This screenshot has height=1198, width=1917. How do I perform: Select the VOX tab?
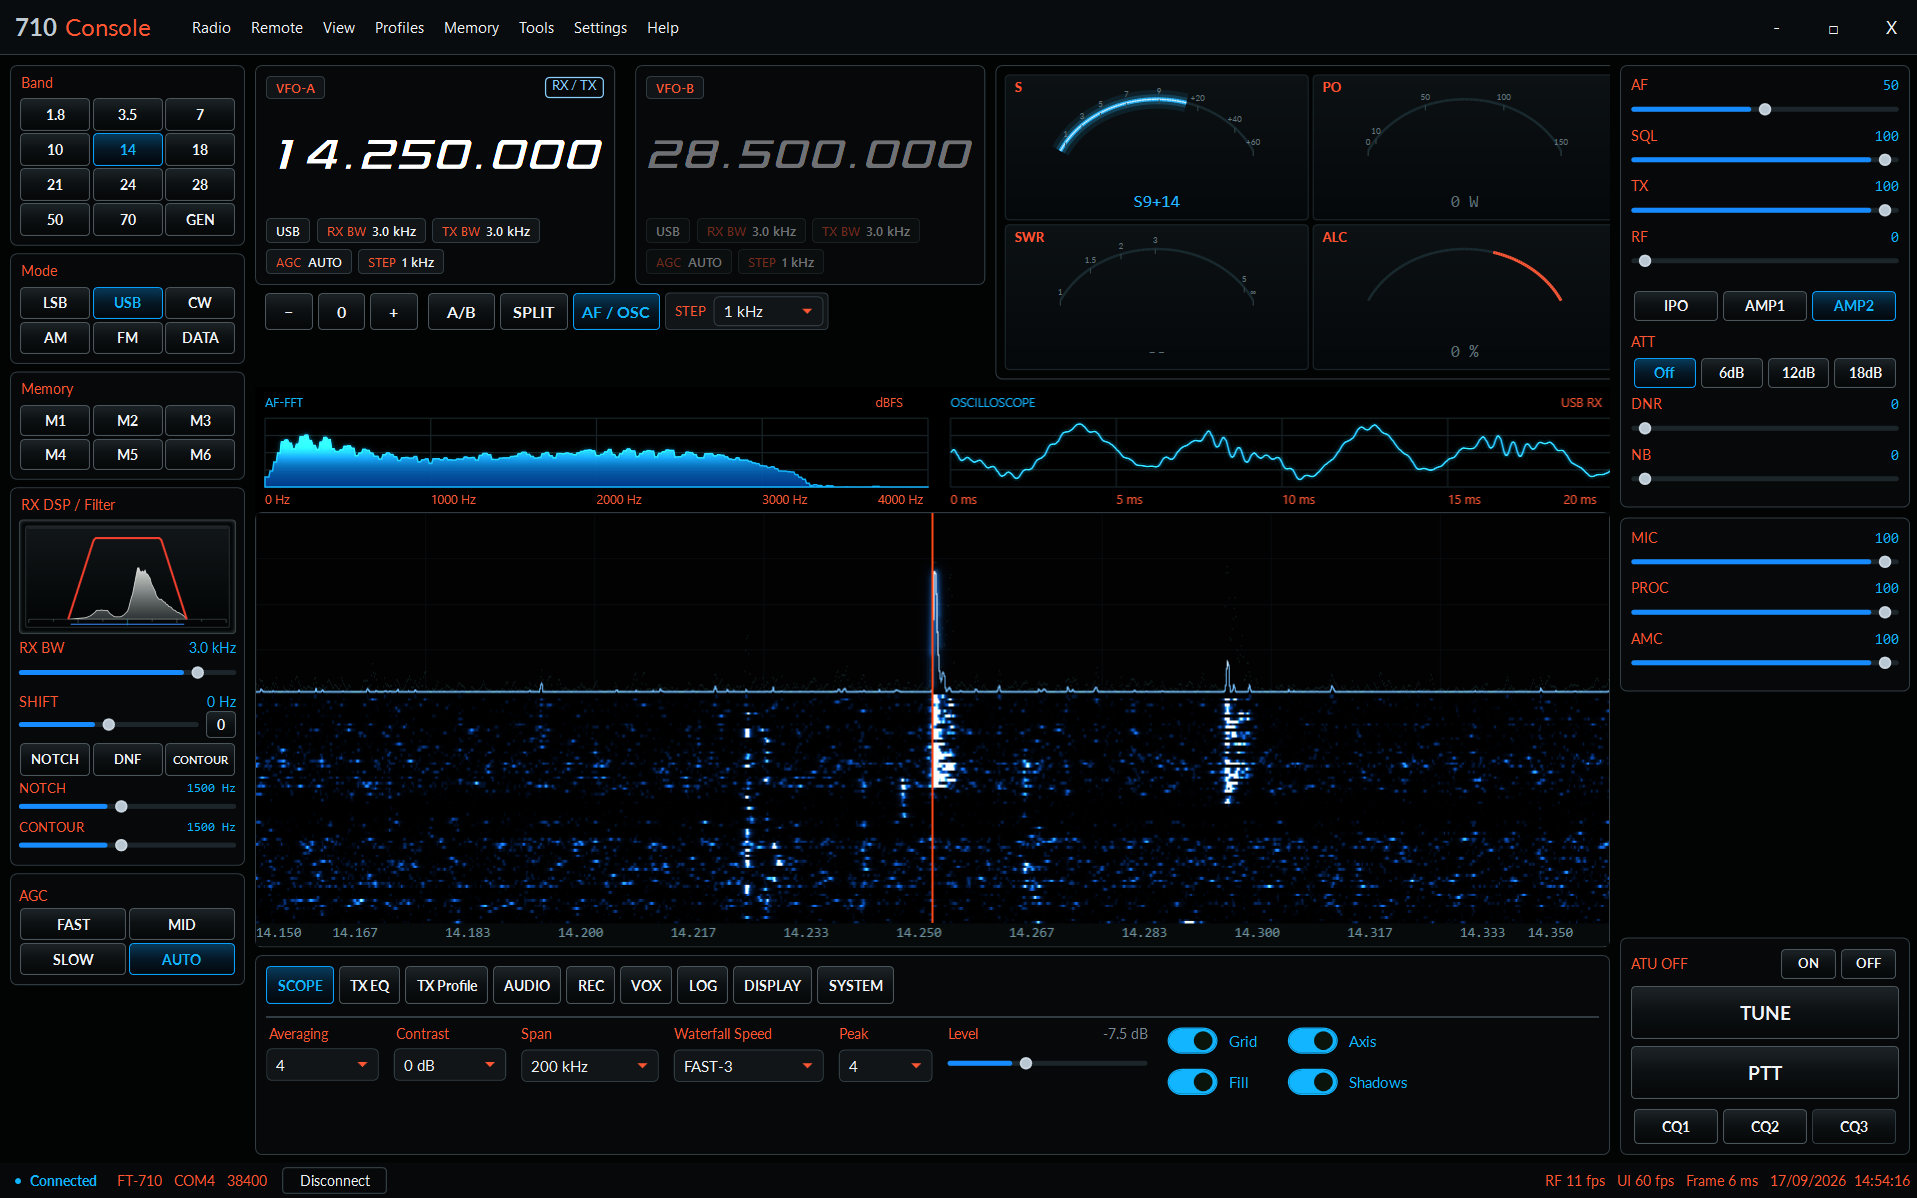(x=646, y=985)
